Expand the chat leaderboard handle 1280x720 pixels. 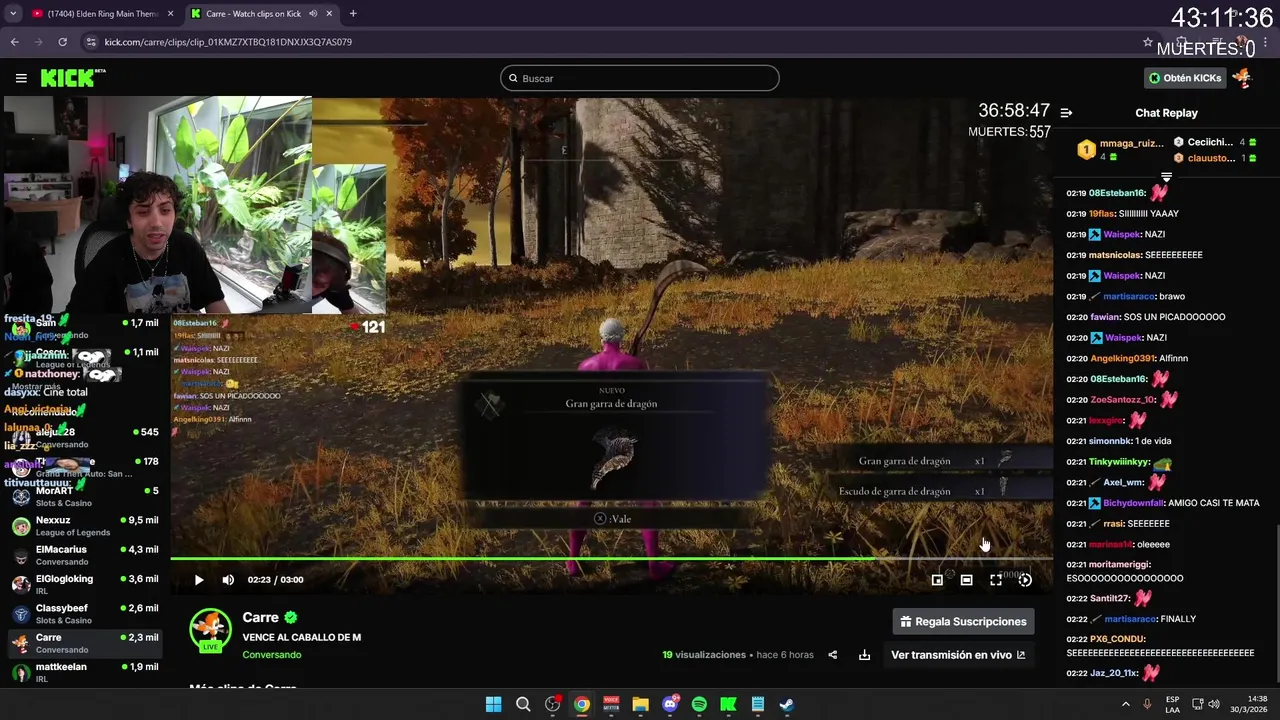pos(1166,177)
